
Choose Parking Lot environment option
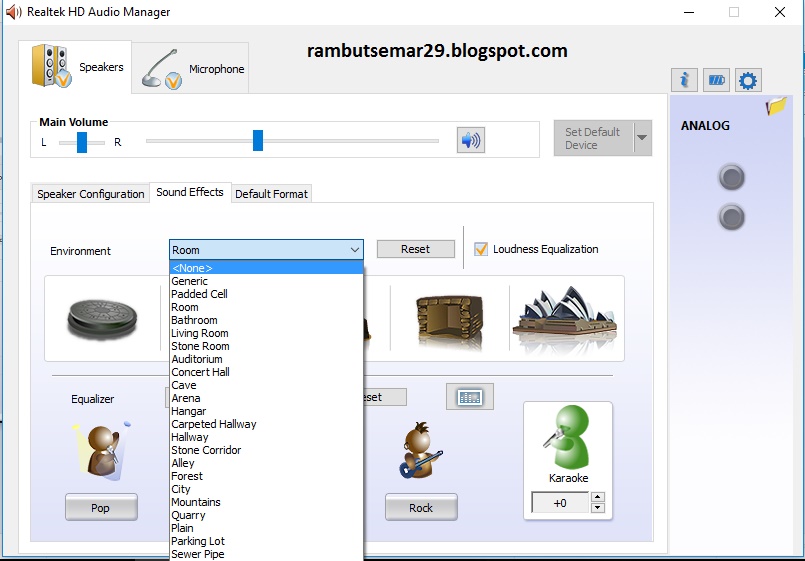[x=266, y=541]
